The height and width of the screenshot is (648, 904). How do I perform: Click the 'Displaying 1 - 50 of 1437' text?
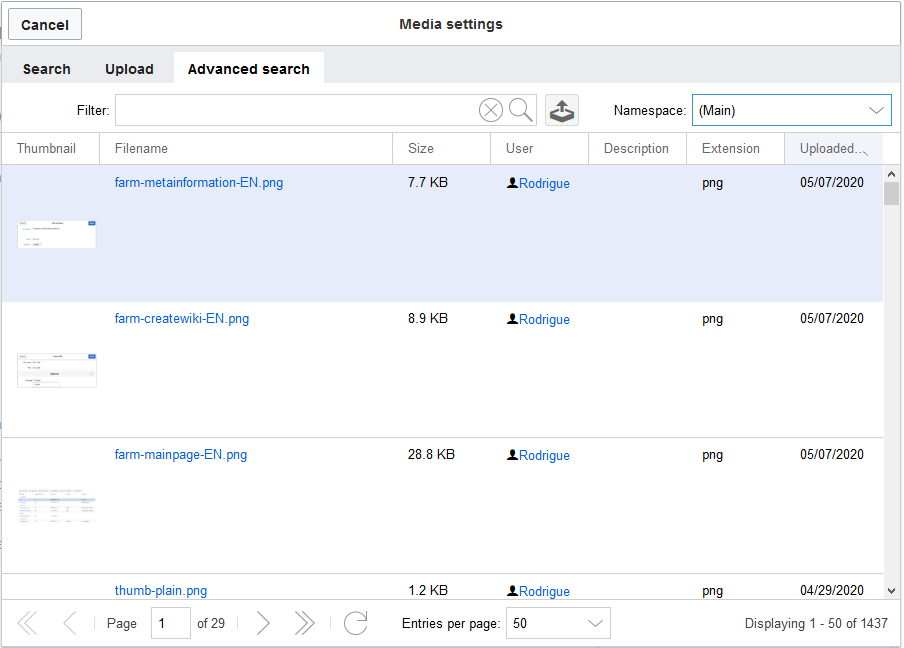[x=816, y=624]
